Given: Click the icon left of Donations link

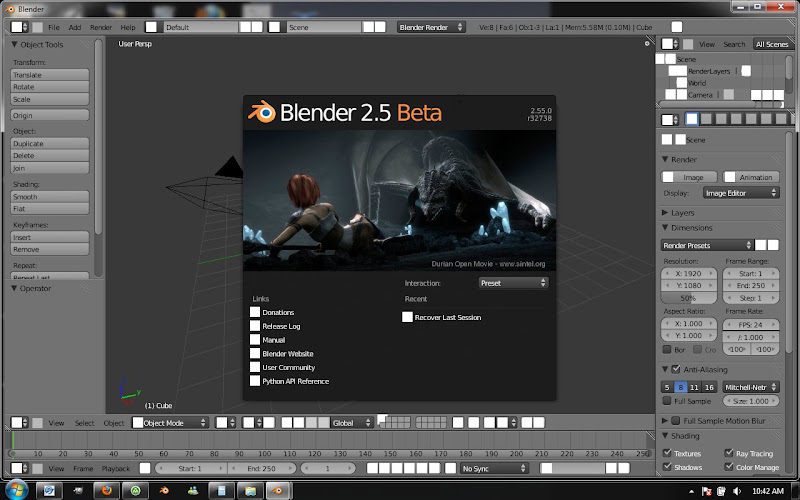Looking at the screenshot, I should point(255,312).
